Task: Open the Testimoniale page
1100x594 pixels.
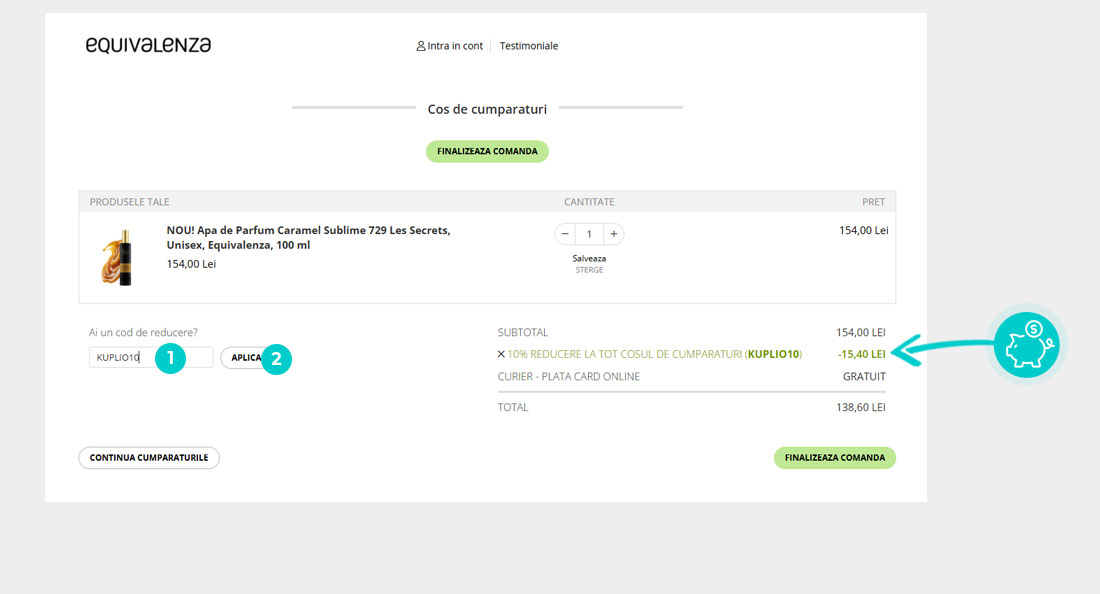Action: click(x=529, y=46)
